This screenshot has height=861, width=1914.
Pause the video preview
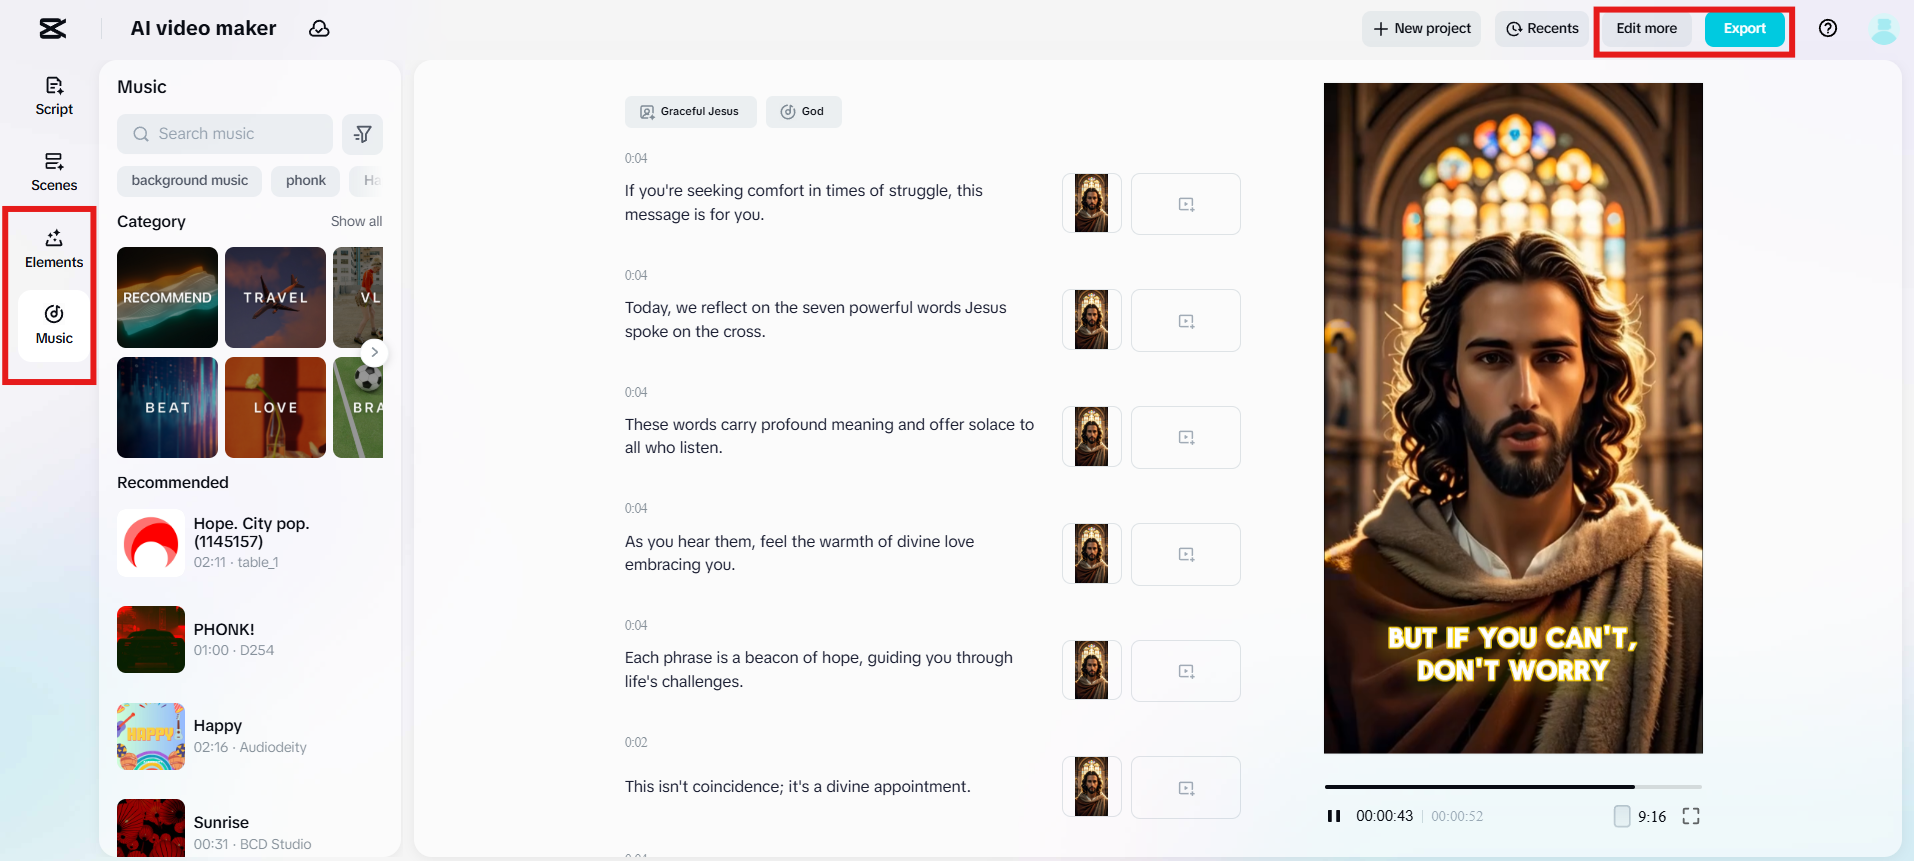[x=1334, y=817]
